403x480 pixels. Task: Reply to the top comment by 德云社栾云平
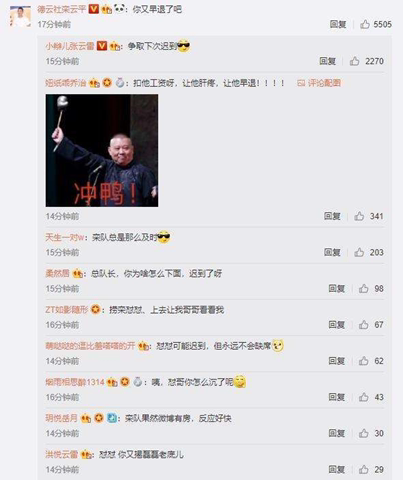(x=338, y=24)
